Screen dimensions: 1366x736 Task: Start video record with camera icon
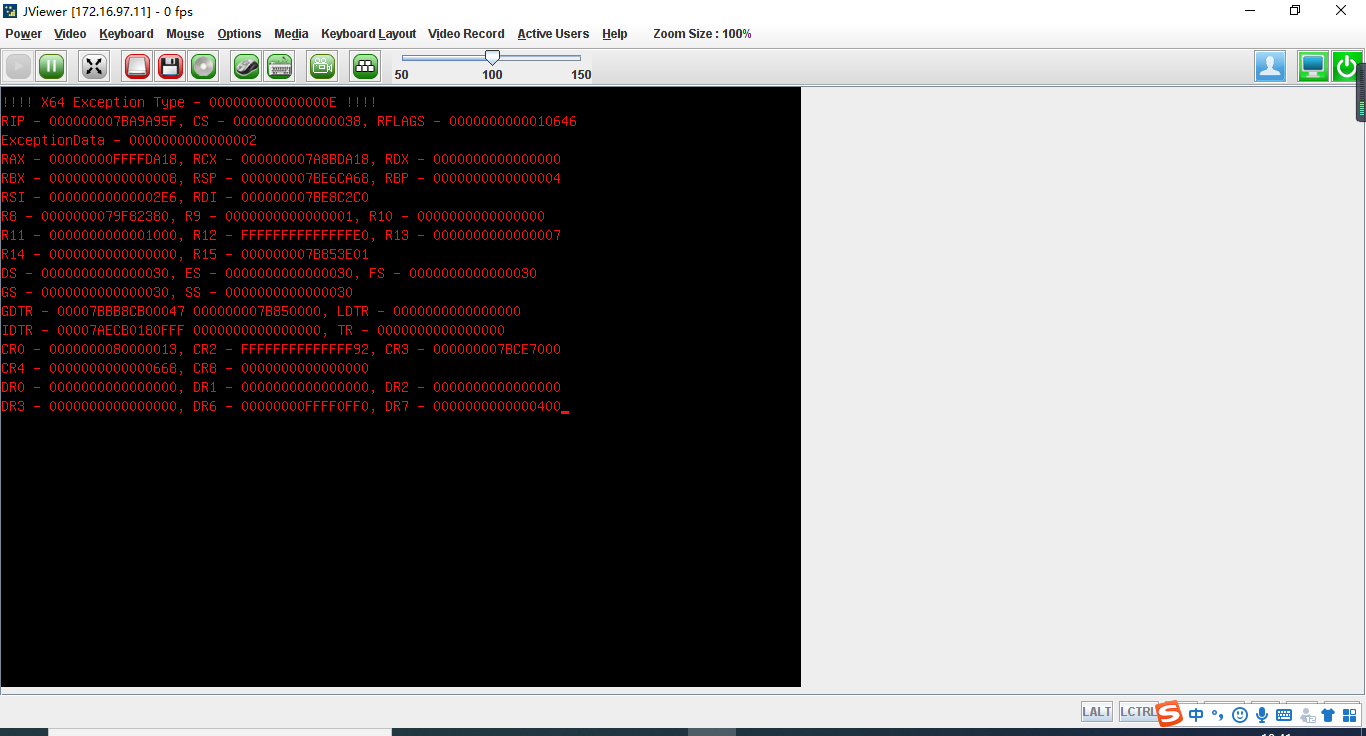coord(322,67)
